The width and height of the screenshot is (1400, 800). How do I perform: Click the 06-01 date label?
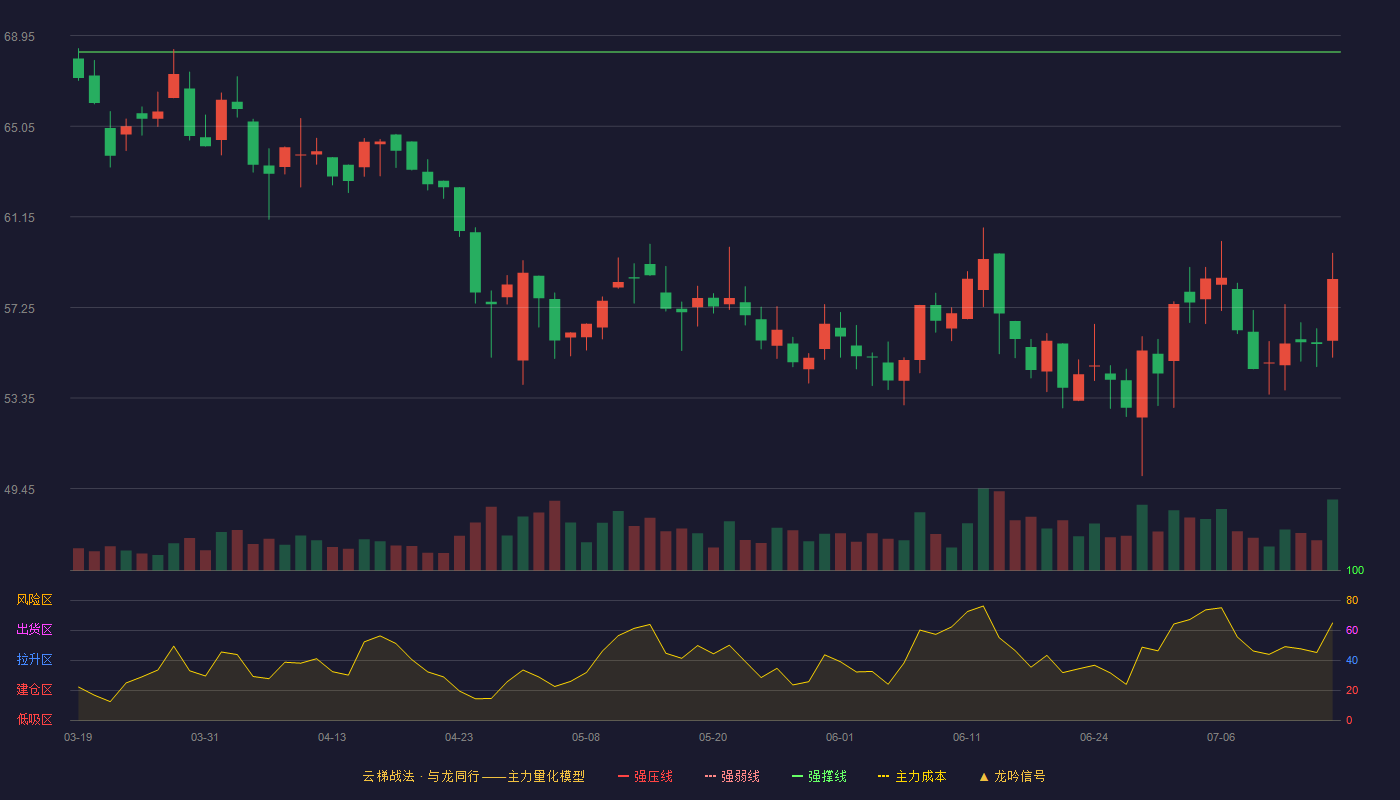click(840, 737)
